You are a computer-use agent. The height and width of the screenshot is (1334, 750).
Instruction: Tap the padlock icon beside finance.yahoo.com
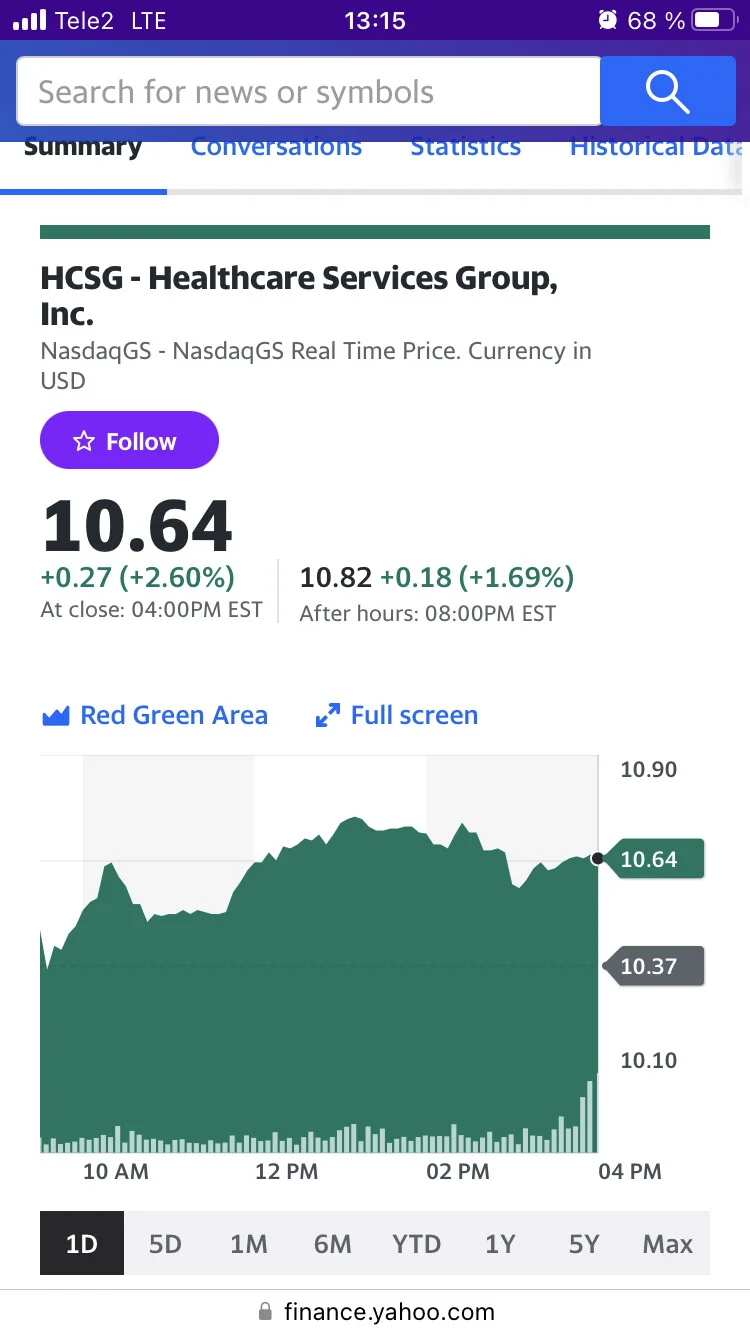point(265,1311)
